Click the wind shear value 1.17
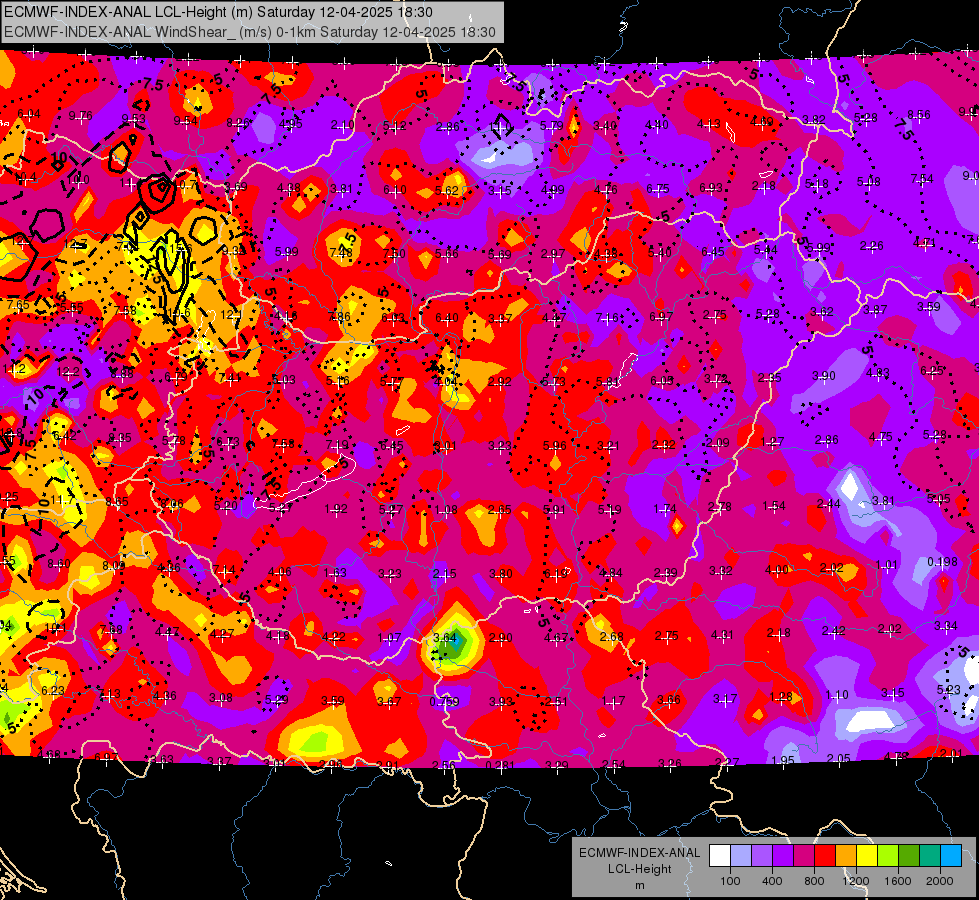 click(x=613, y=701)
